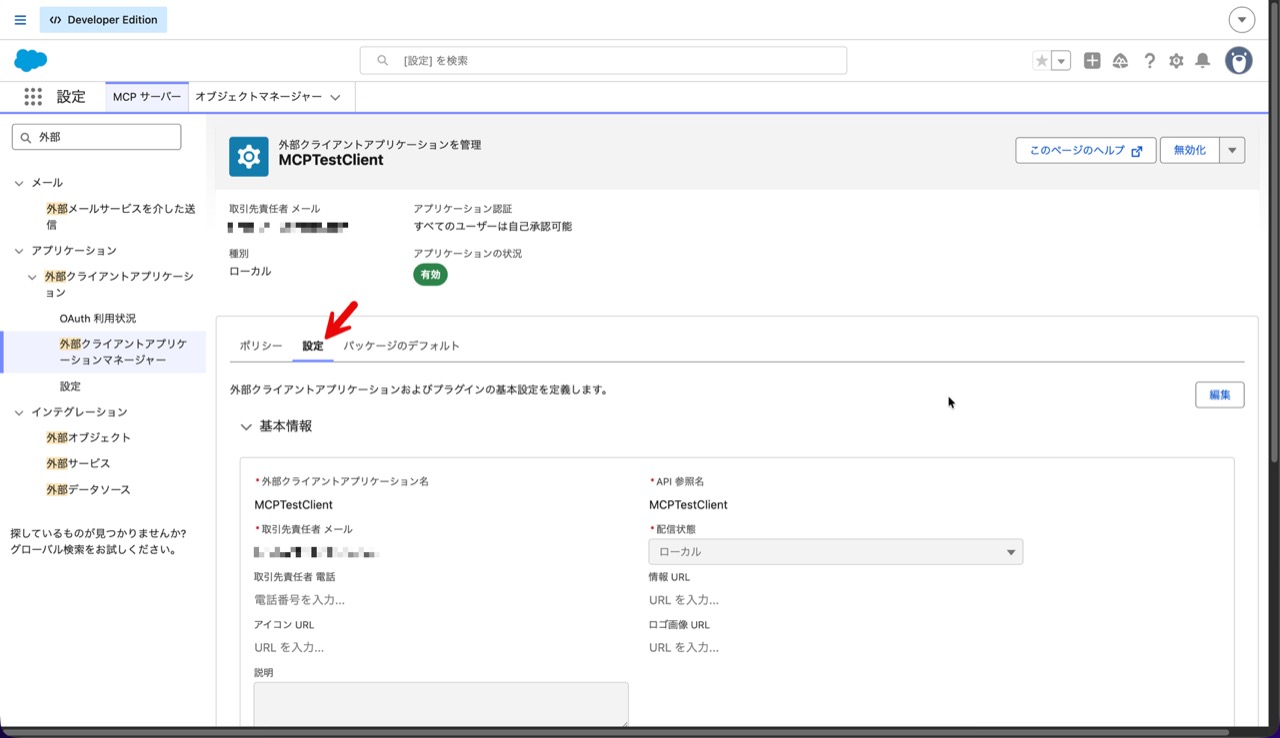
Task: Click the 設定 global search field
Action: point(603,61)
